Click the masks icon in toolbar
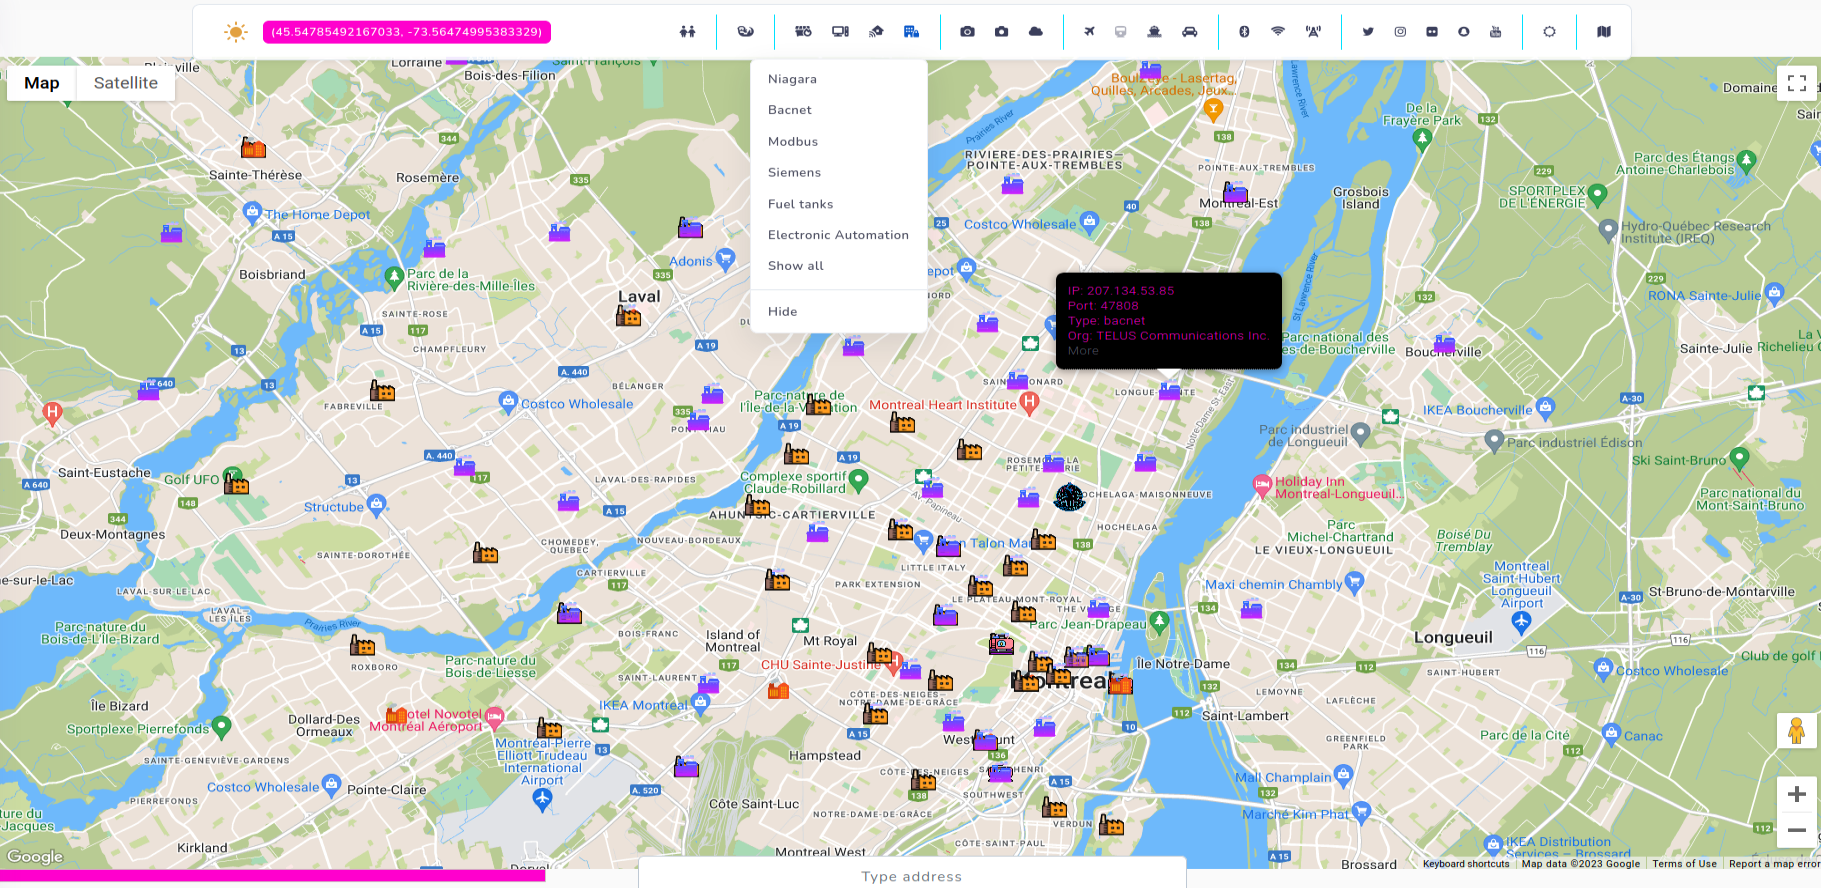The width and height of the screenshot is (1821, 888). click(745, 32)
